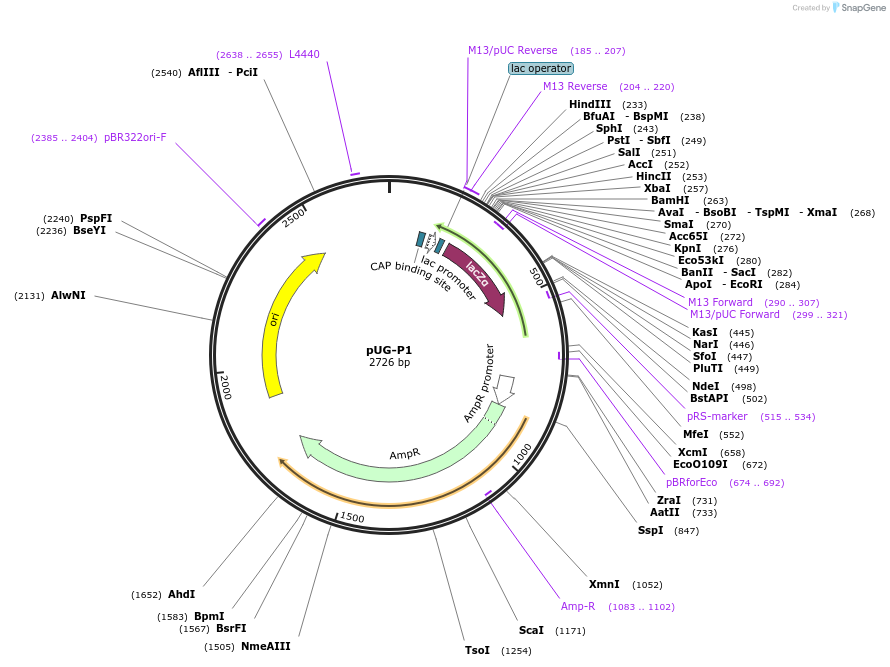The image size is (890, 667).
Task: Select the white AmpR promoter arrow
Action: click(x=505, y=387)
